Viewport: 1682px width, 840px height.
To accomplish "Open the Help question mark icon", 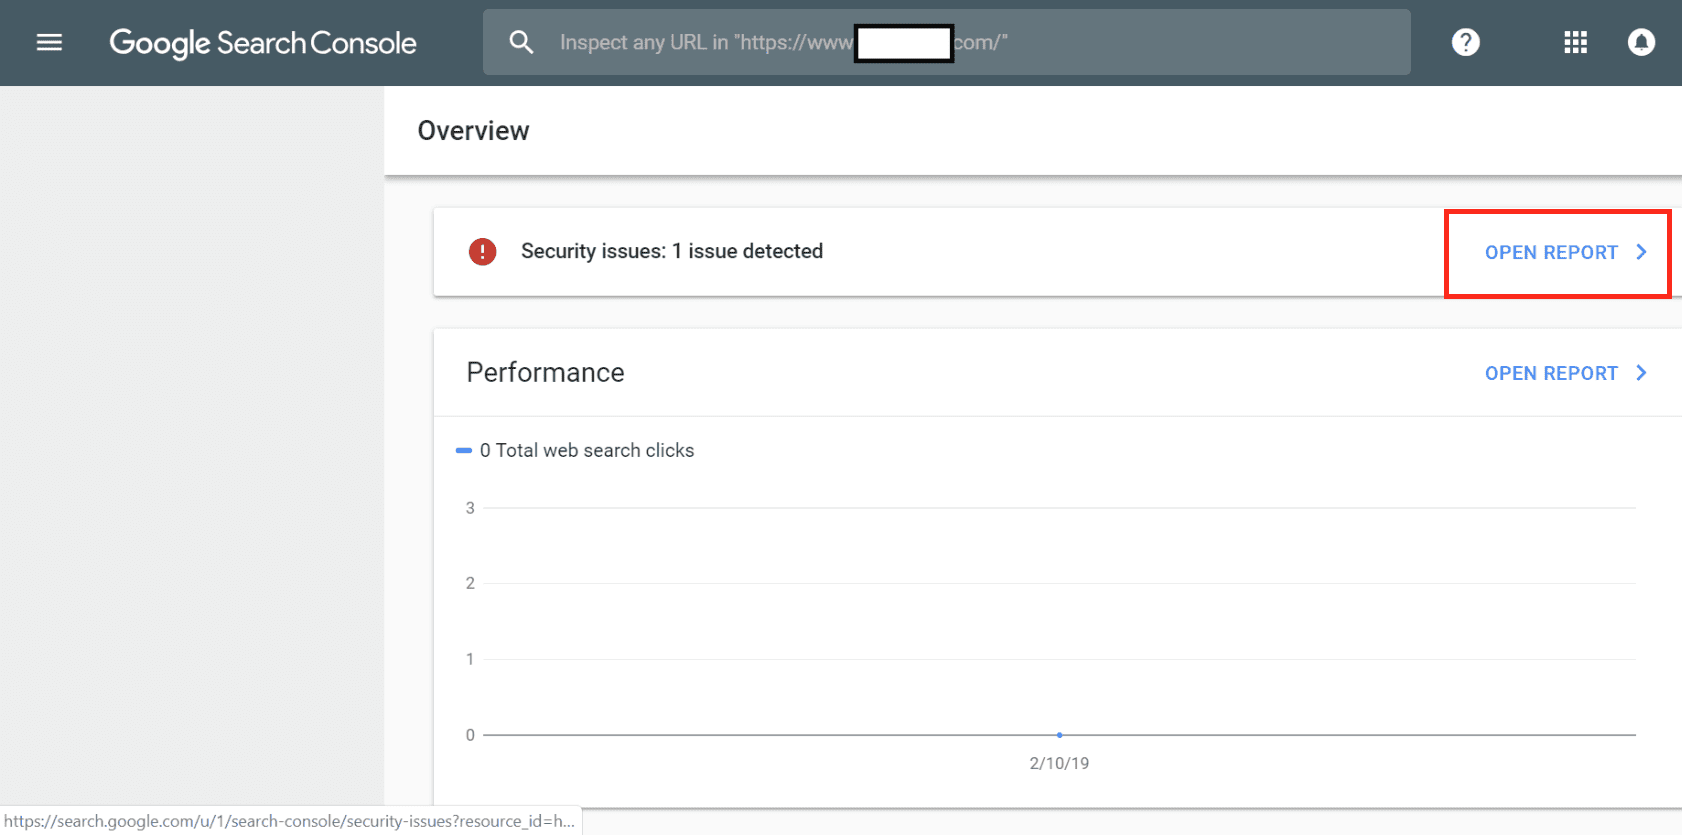I will [1465, 42].
